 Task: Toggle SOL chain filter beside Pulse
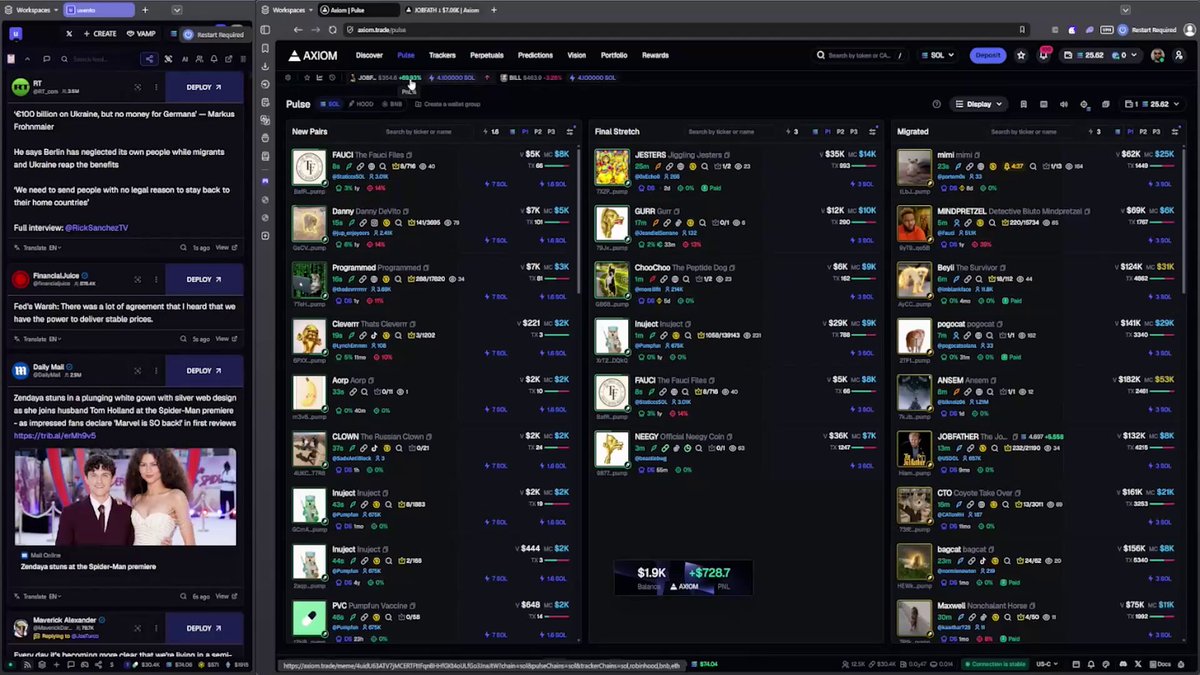coord(330,104)
